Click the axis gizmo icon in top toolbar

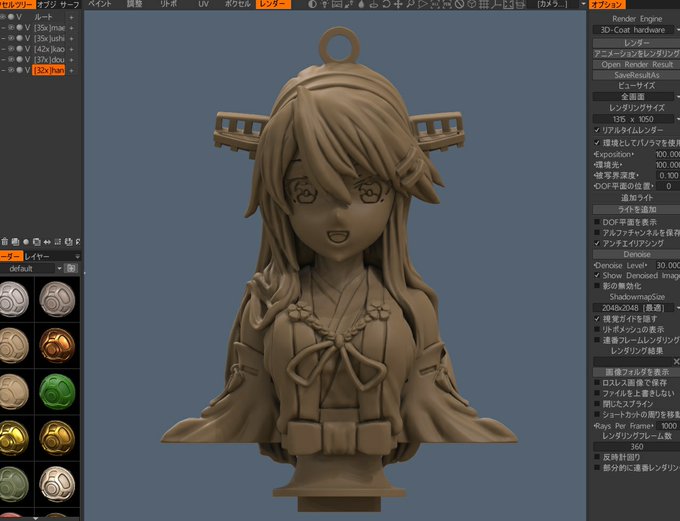(496, 4)
